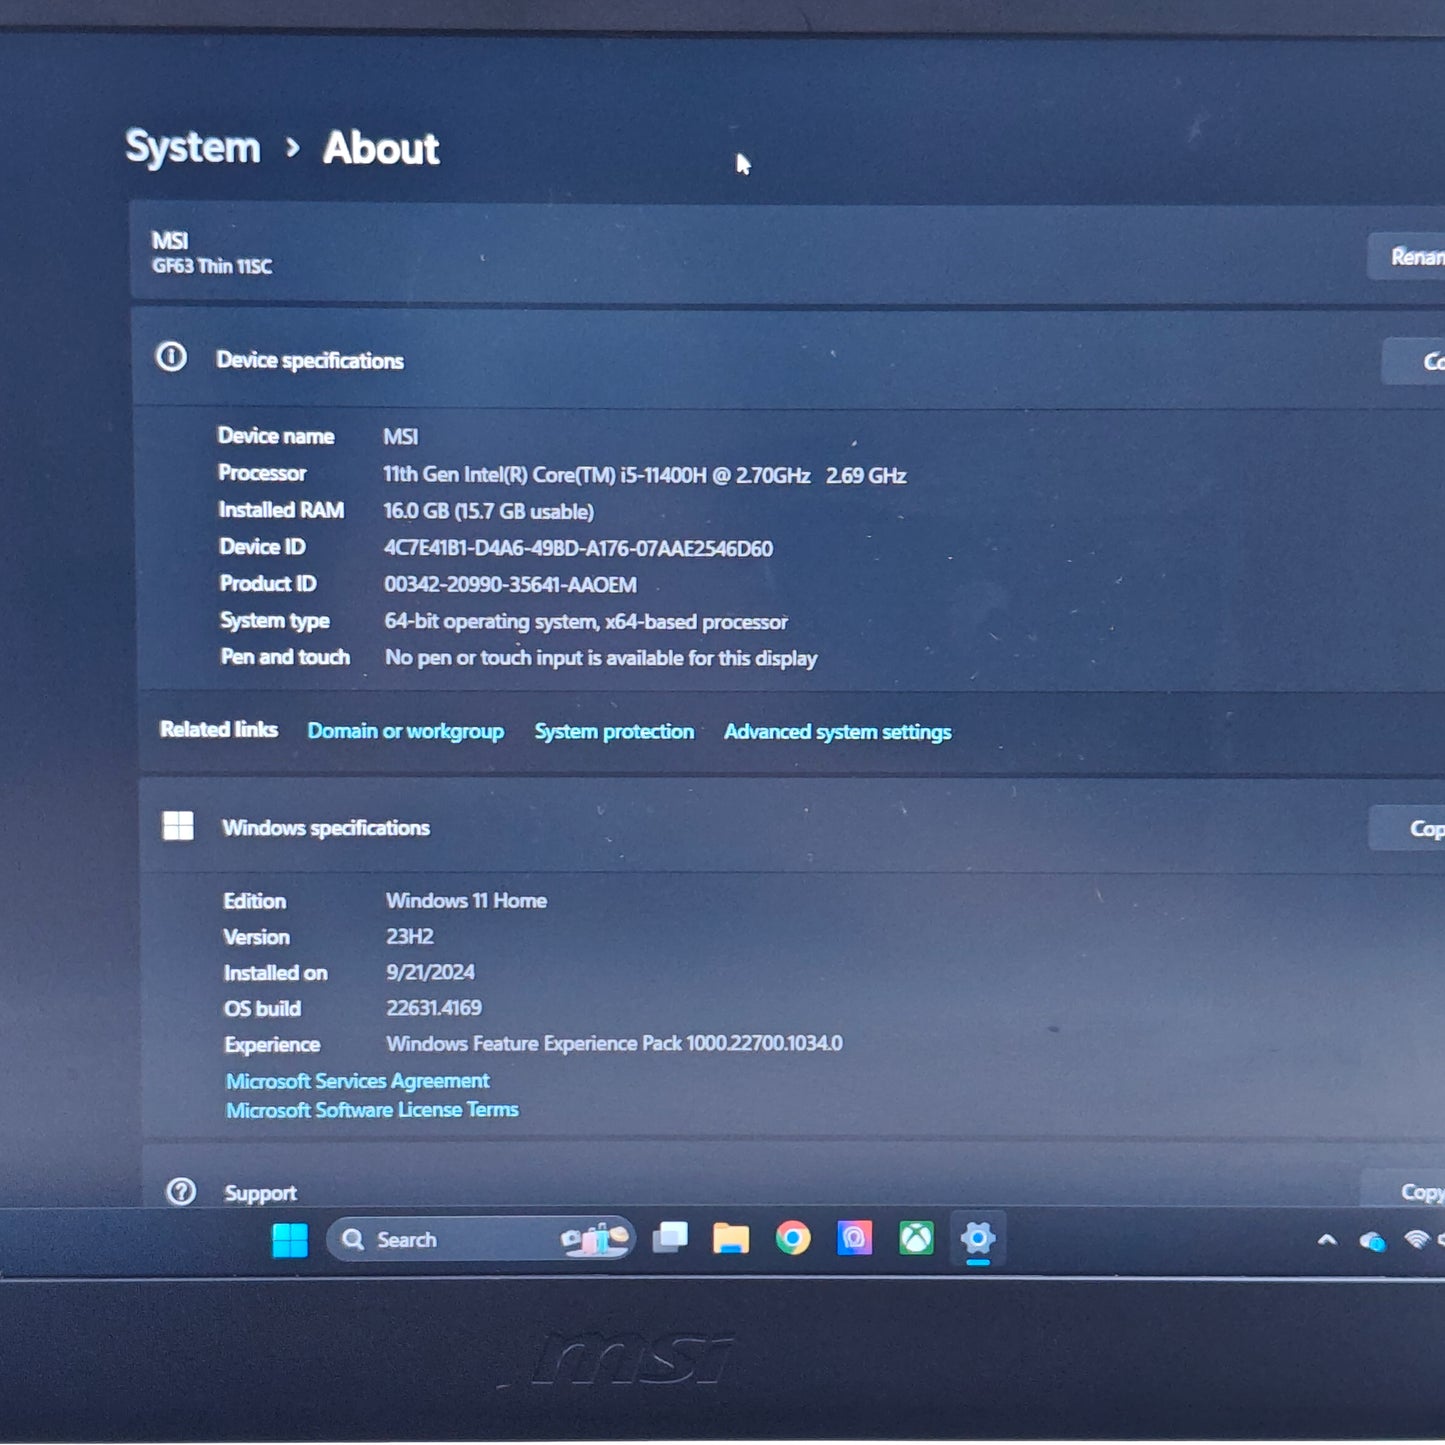The width and height of the screenshot is (1445, 1445).
Task: Click the Rename this PC button
Action: 1407,257
